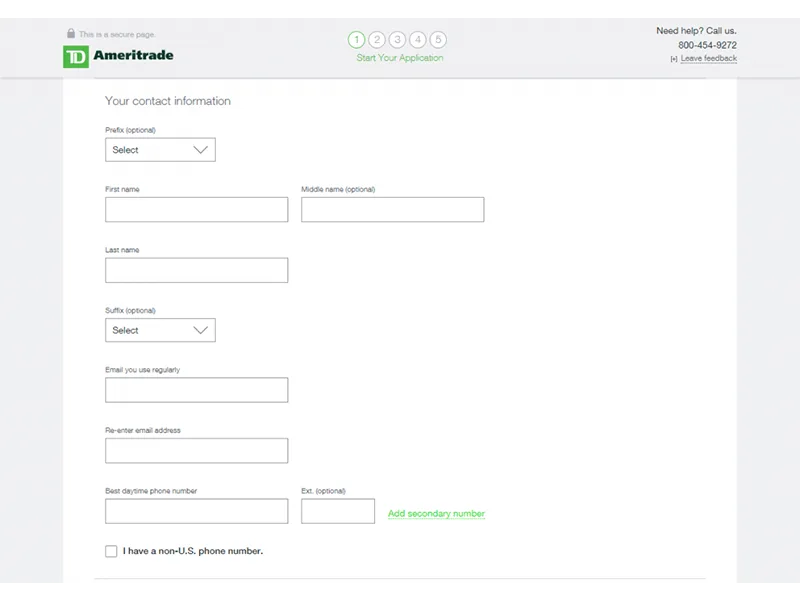
Task: Enable the non-U.S. phone number checkbox
Action: [x=110, y=550]
